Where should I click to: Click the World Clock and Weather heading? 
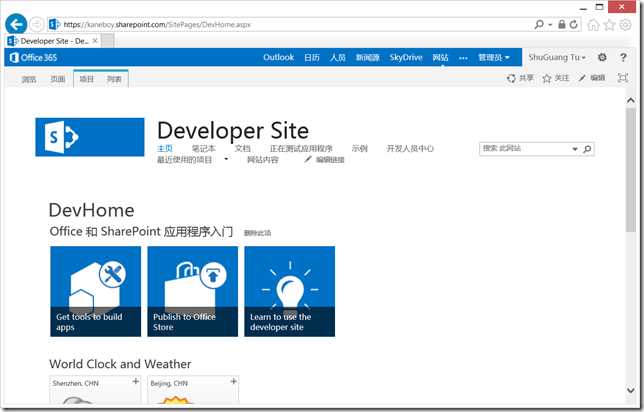point(120,364)
